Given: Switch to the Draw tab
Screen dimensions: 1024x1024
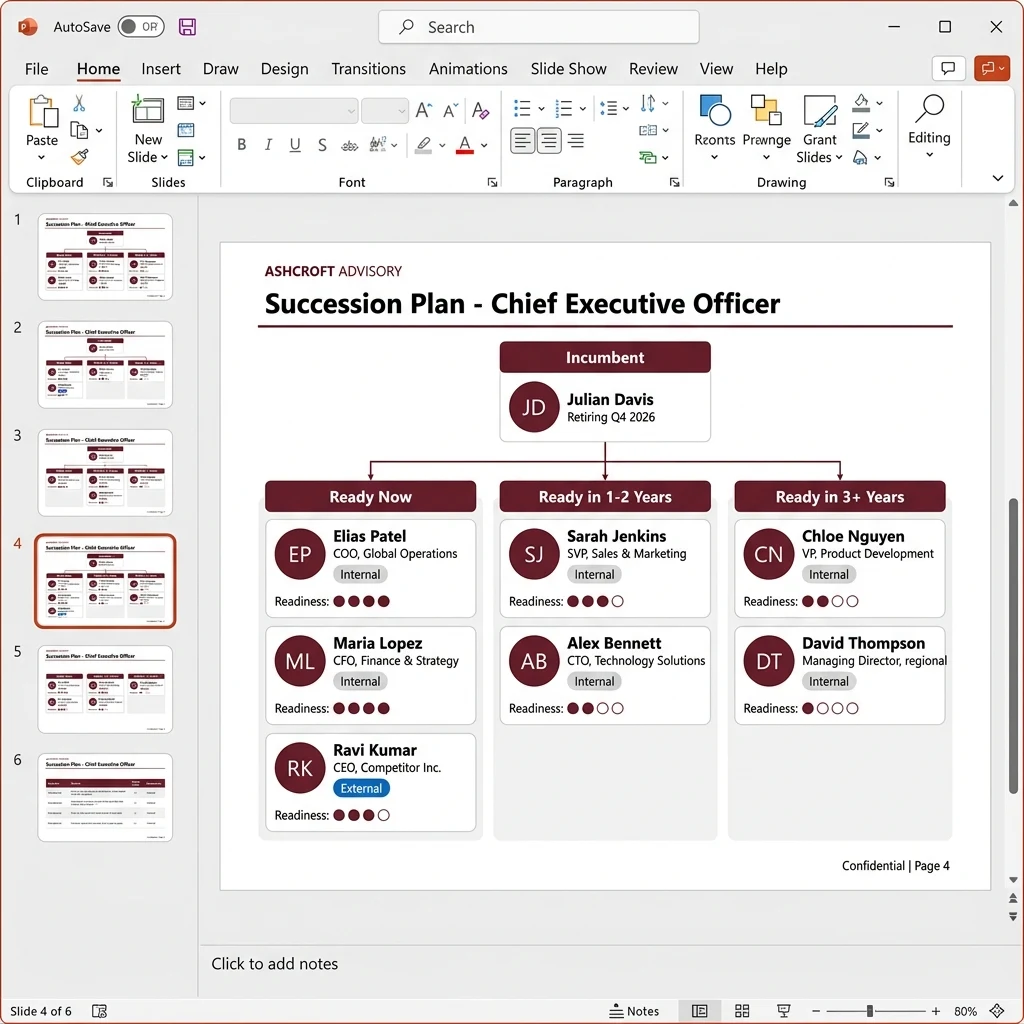Looking at the screenshot, I should [221, 69].
